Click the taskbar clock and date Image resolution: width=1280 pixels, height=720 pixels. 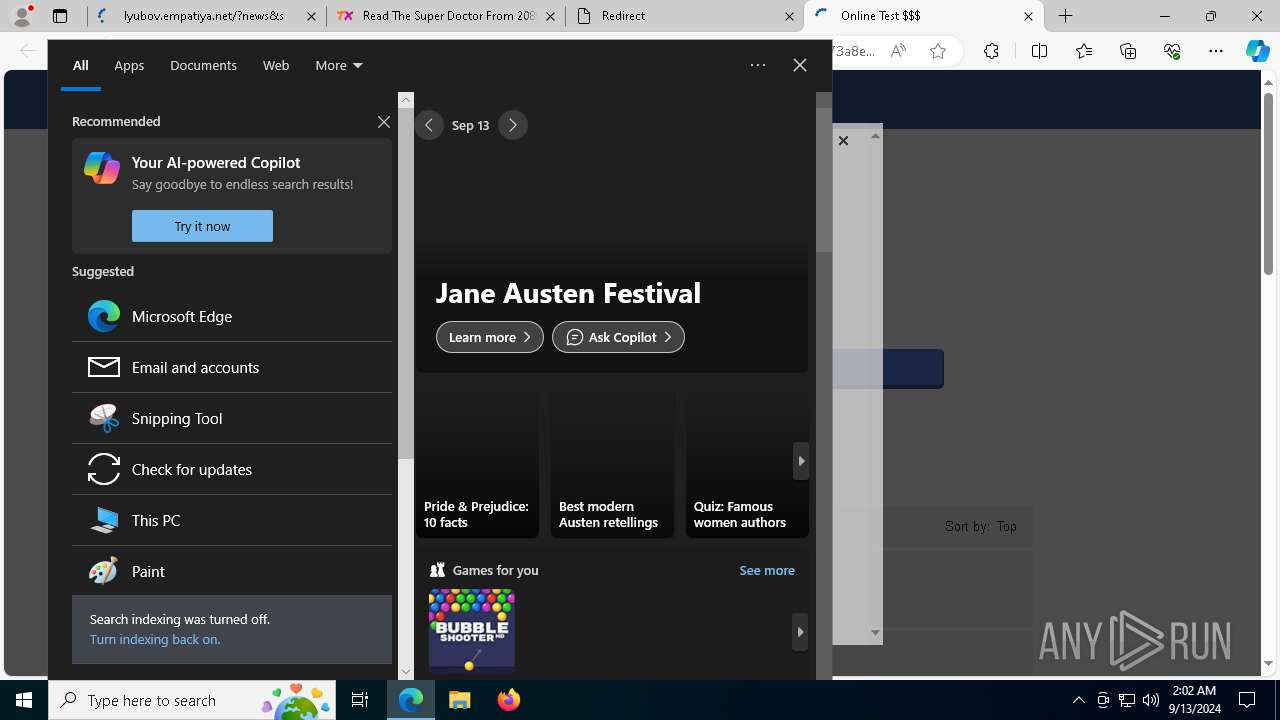coord(1194,700)
